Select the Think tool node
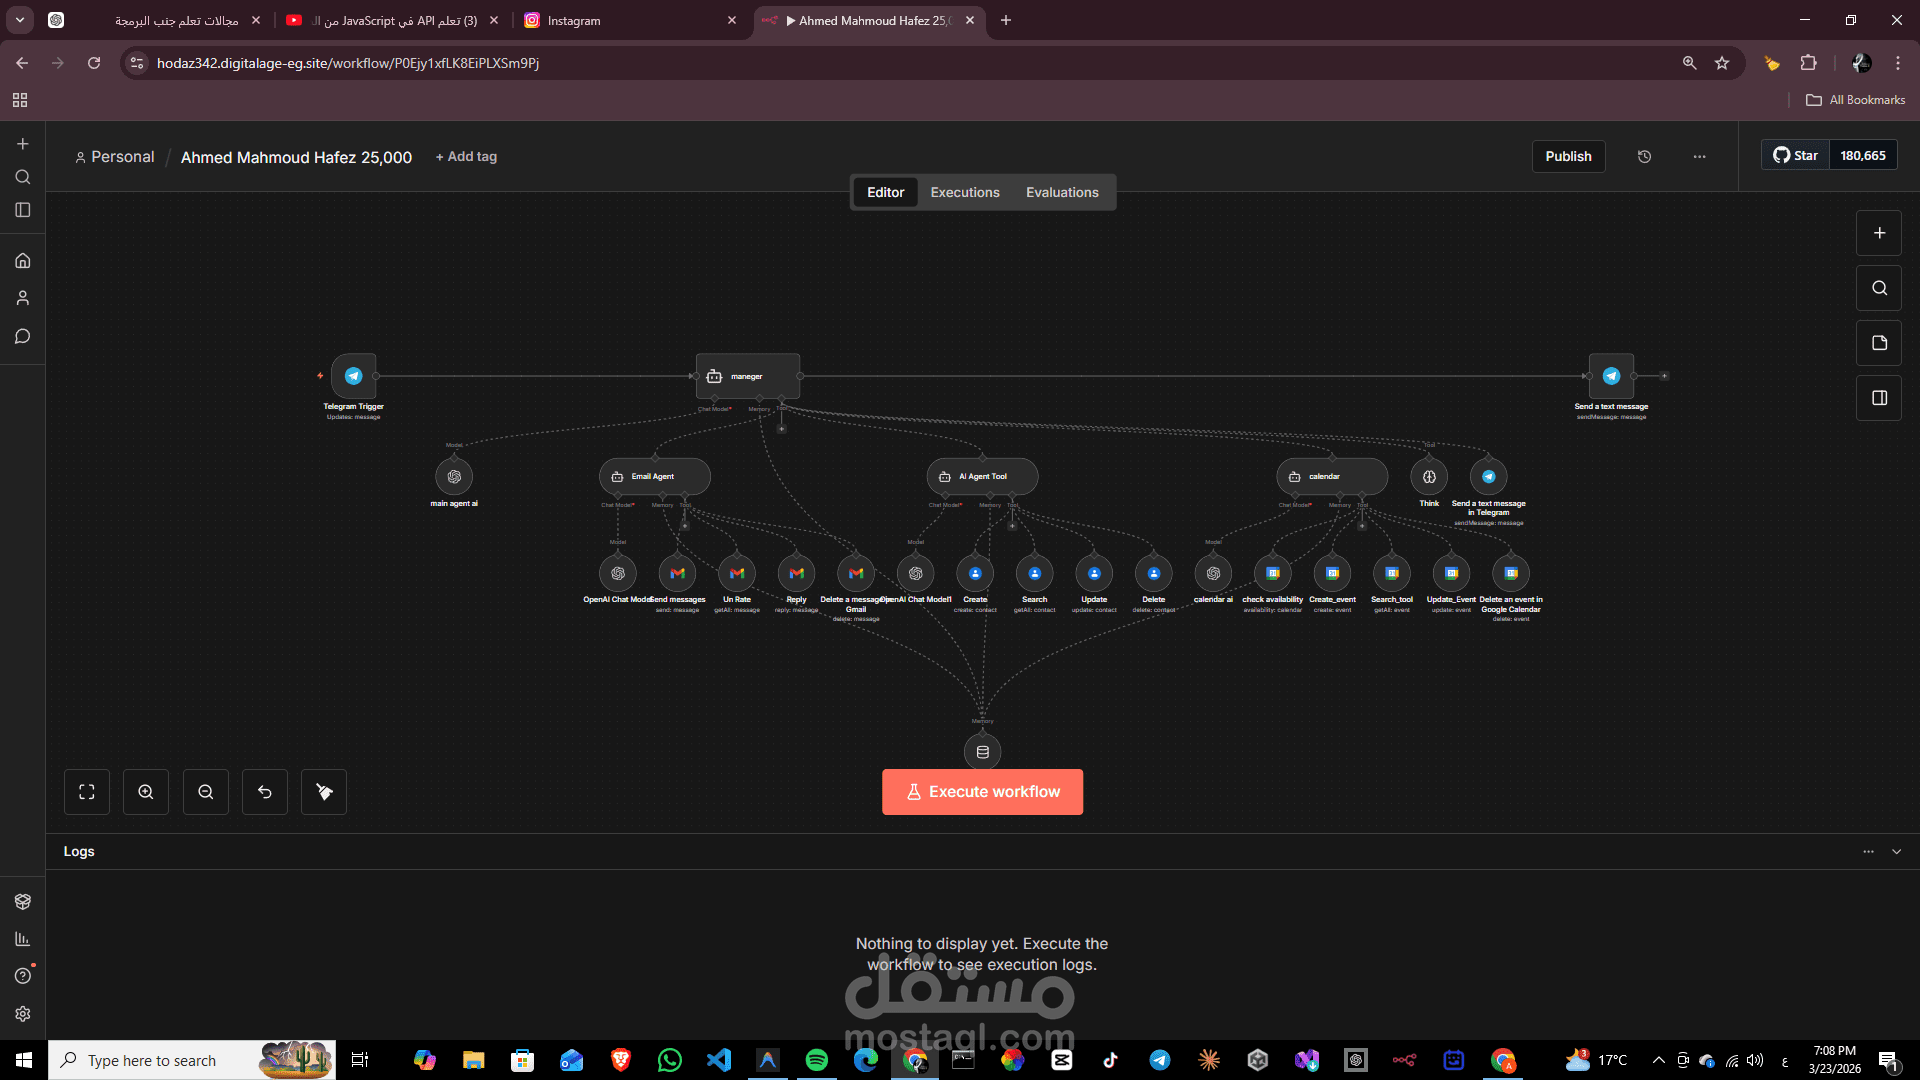1920x1080 pixels. coord(1429,477)
